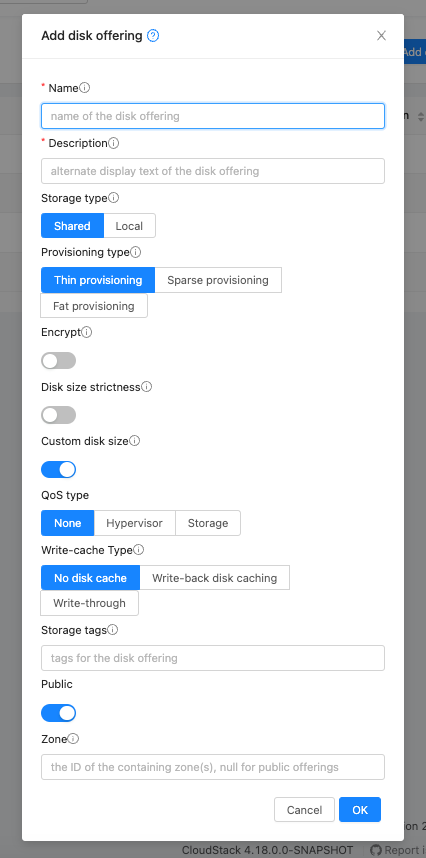
Task: Select Hypervisor QoS type
Action: pos(135,523)
